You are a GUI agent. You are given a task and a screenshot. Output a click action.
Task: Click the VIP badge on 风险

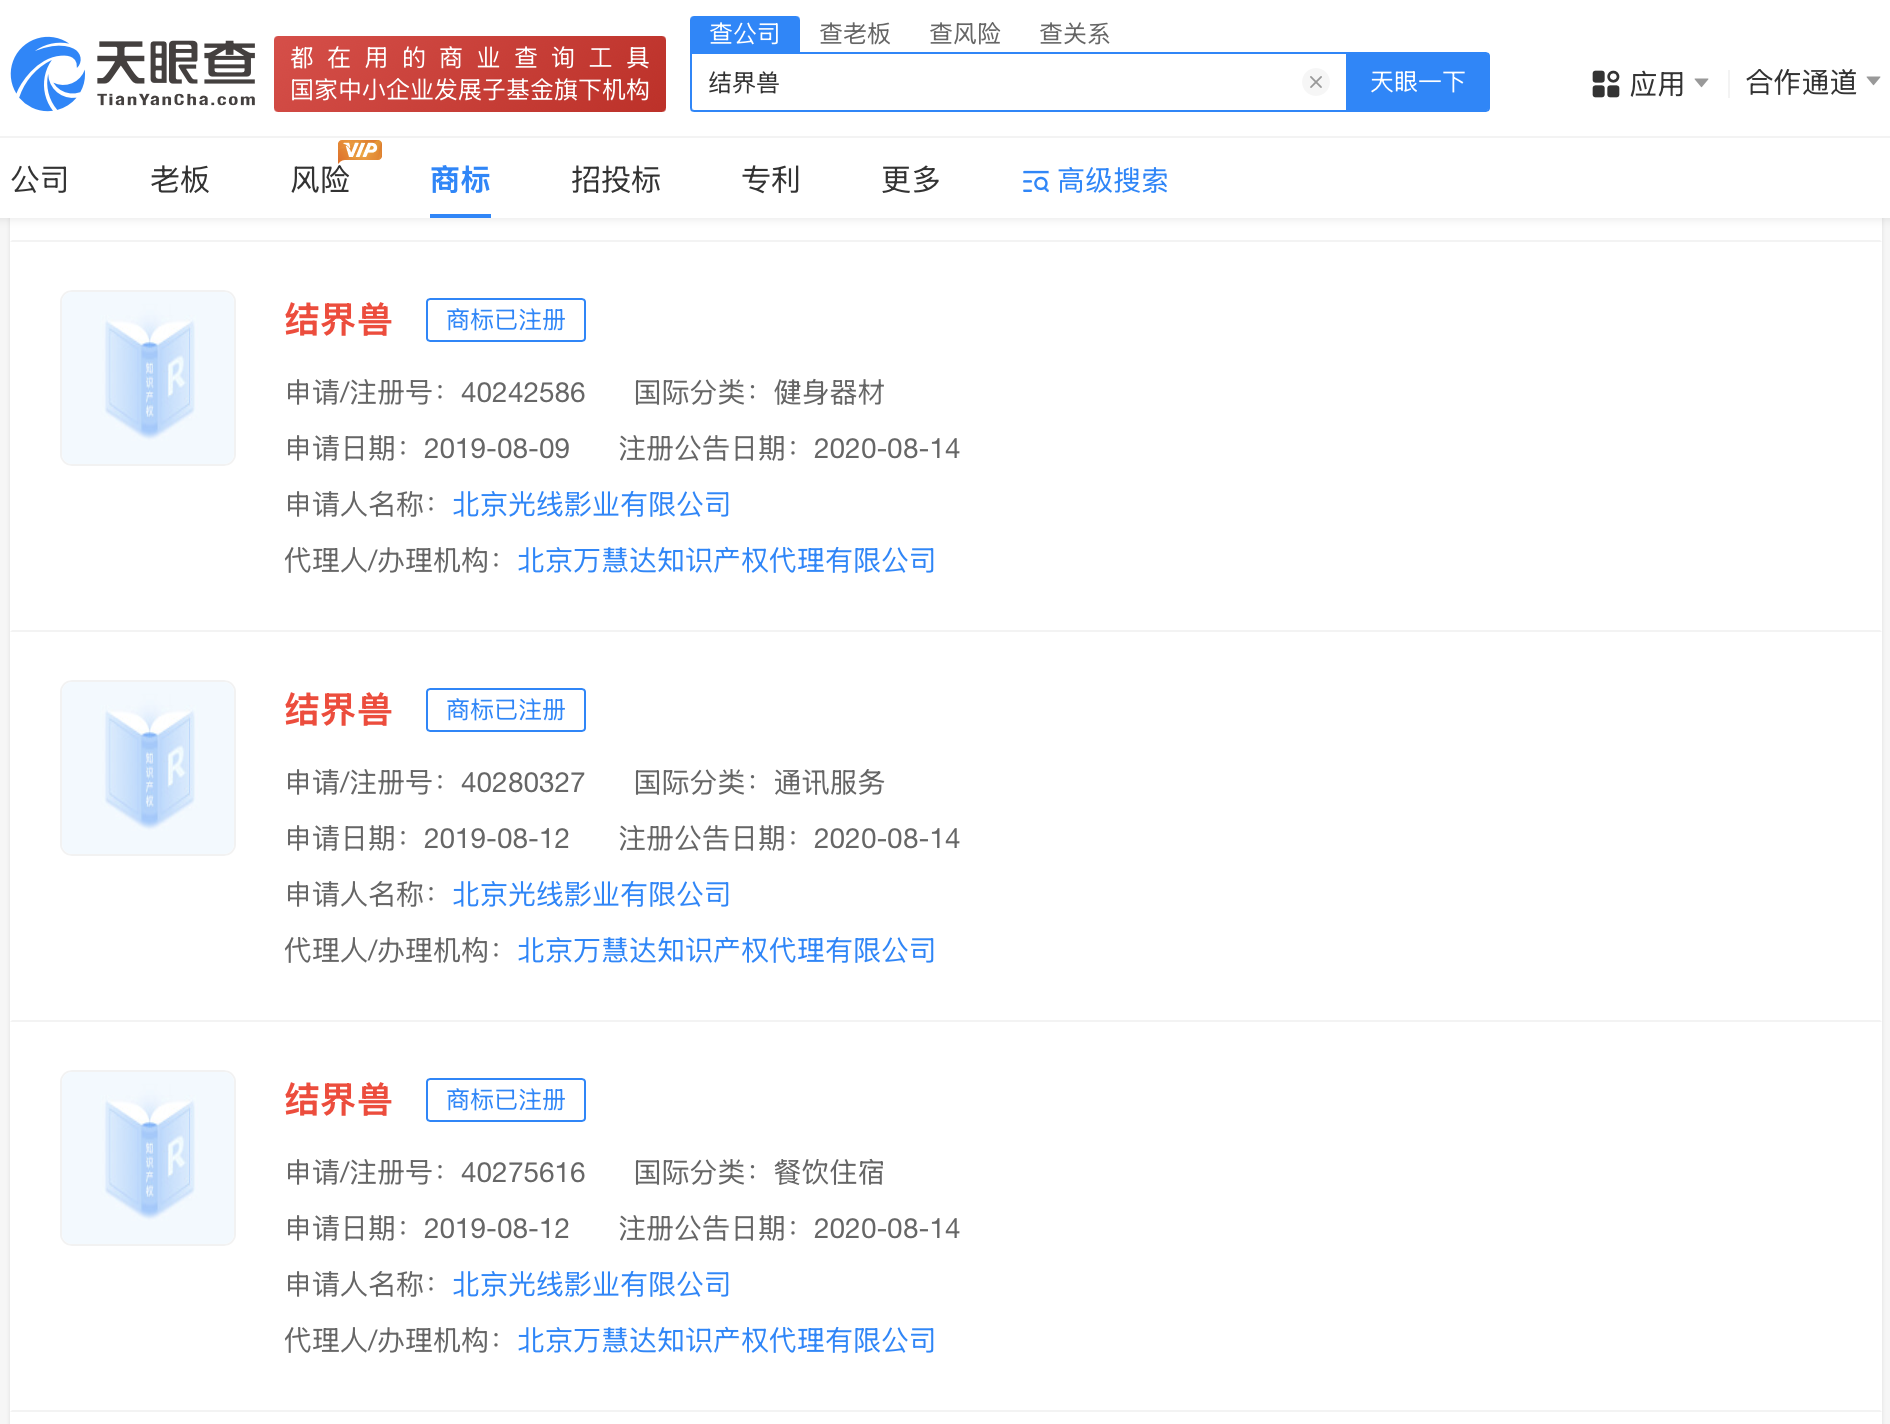click(x=360, y=150)
